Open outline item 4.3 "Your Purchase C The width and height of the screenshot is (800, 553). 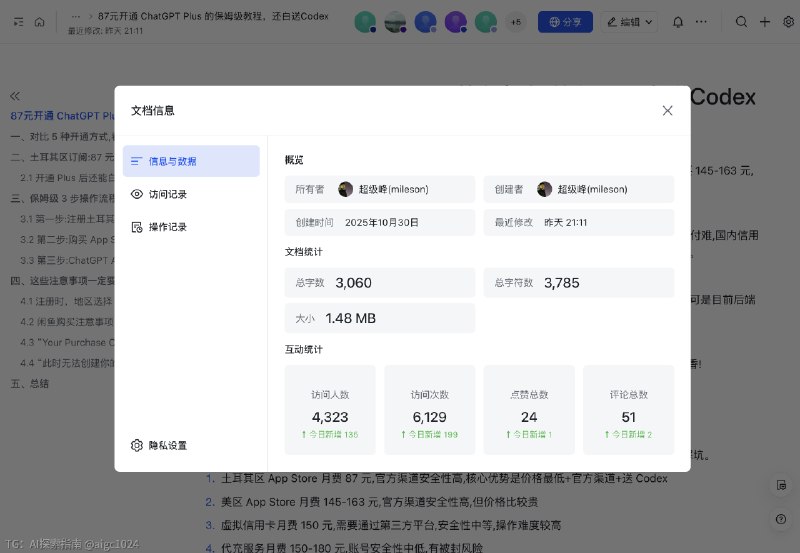click(67, 342)
